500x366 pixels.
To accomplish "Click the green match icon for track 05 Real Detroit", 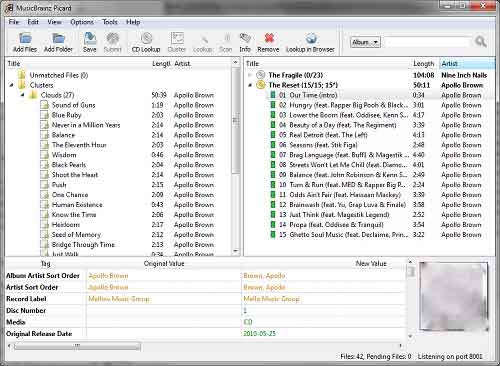I will click(x=273, y=135).
